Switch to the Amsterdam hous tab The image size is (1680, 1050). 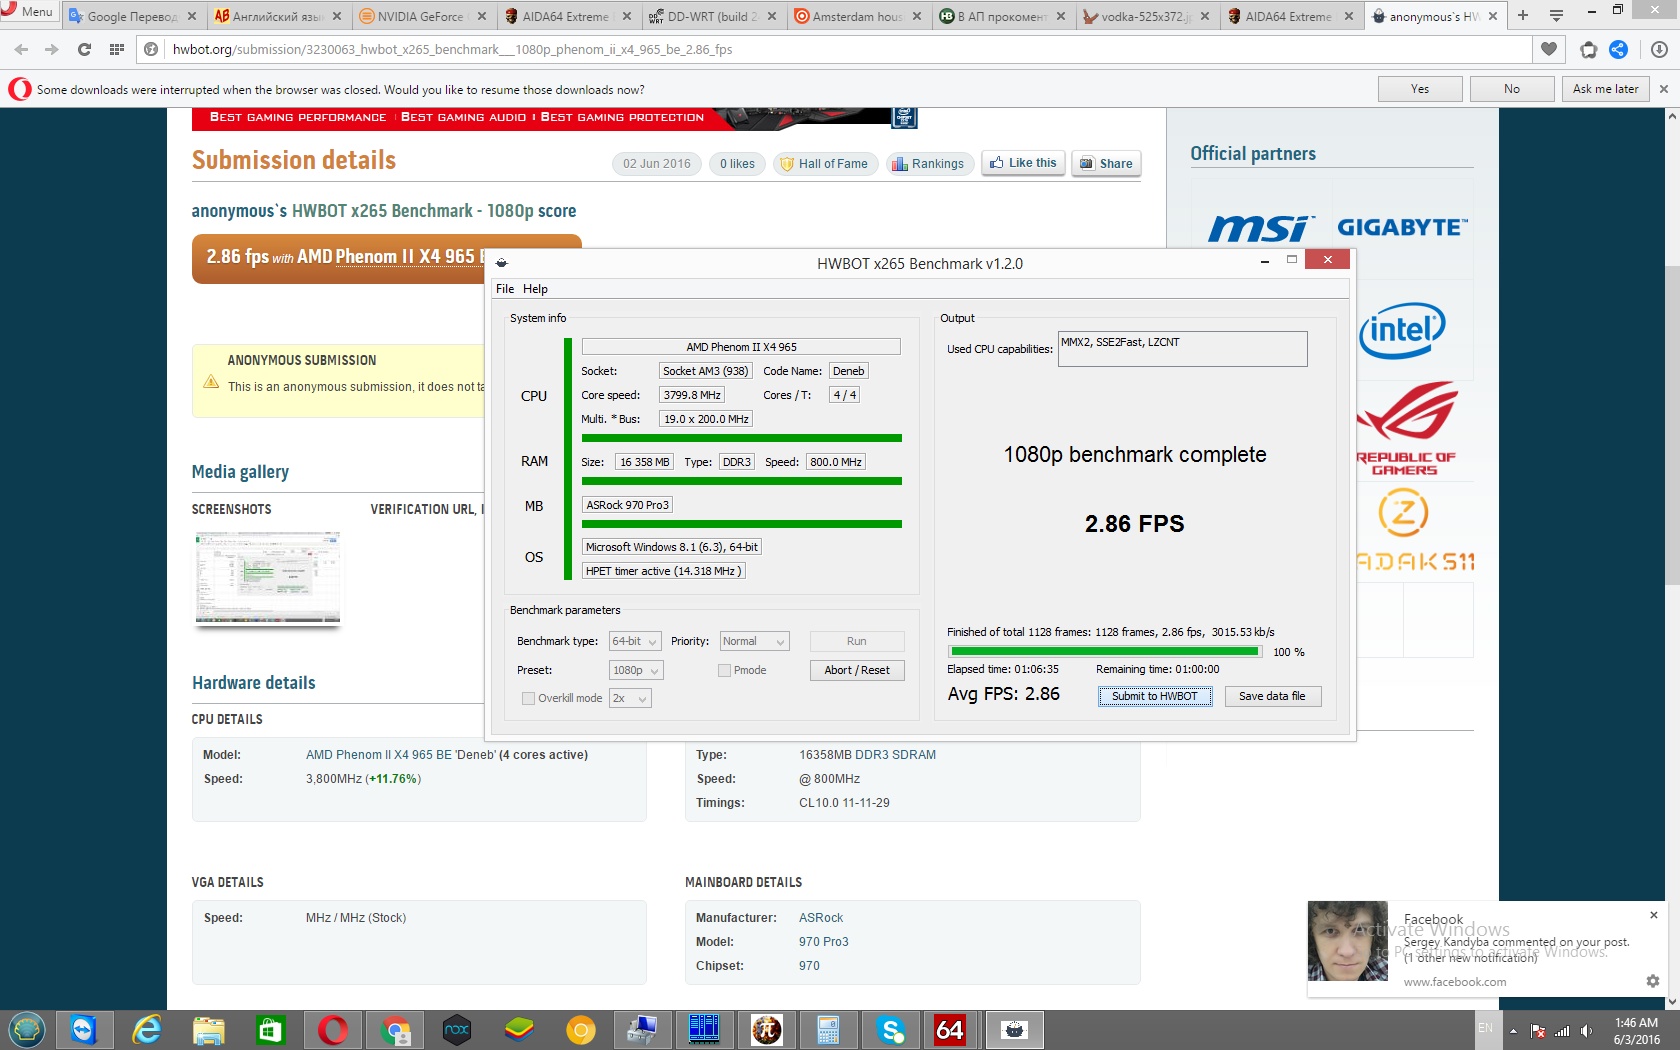pos(855,16)
